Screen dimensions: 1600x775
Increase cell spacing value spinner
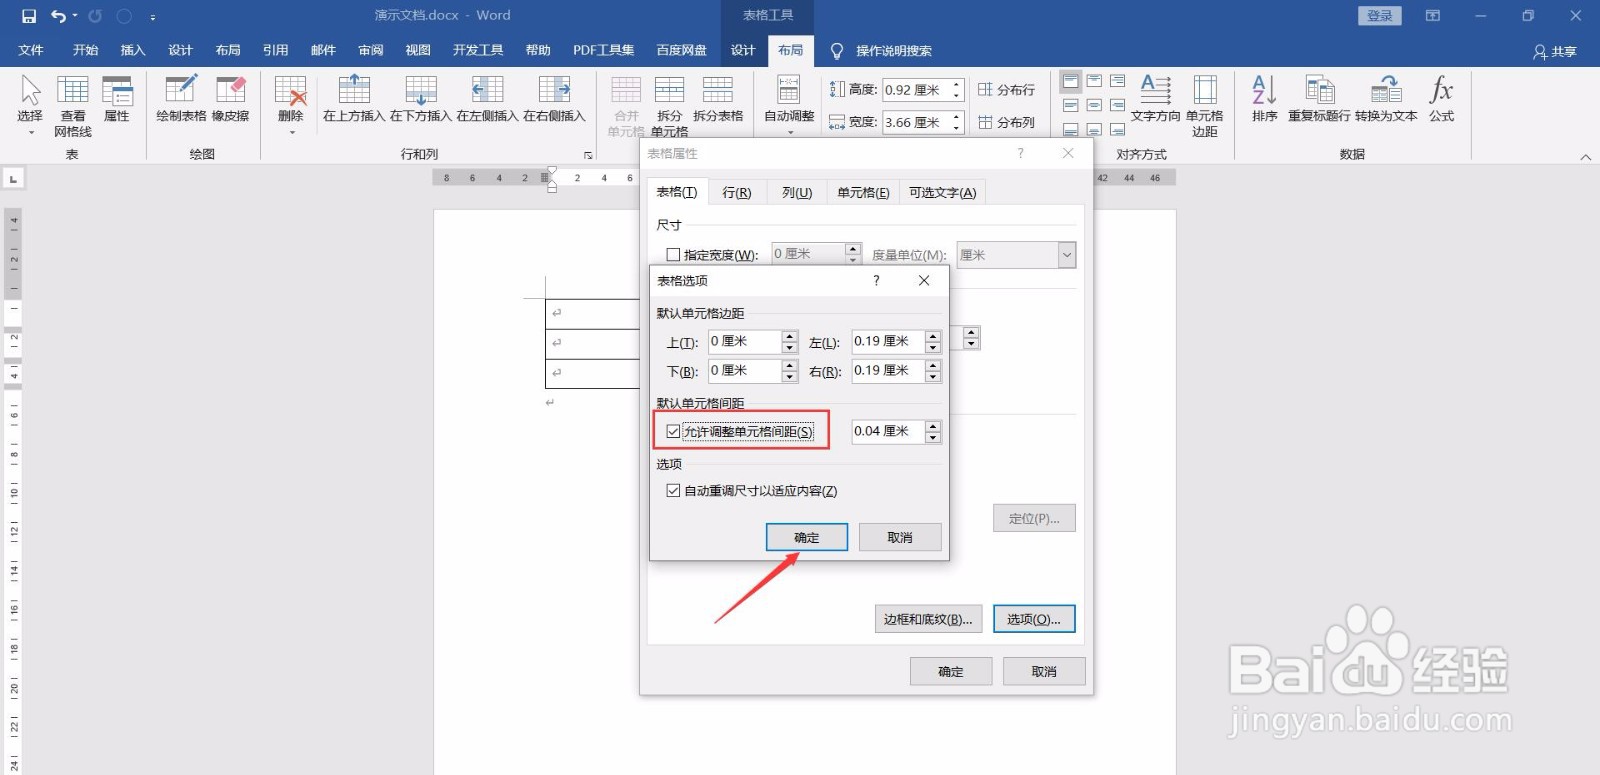tap(933, 426)
